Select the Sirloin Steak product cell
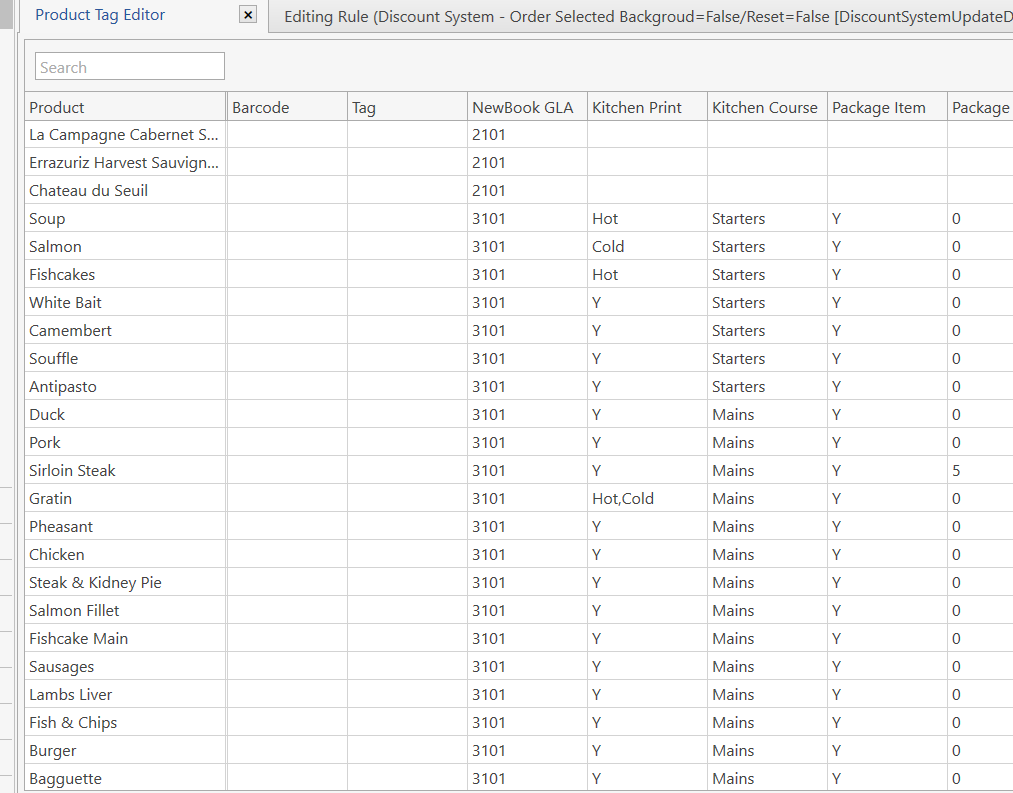The image size is (1013, 793). [x=126, y=471]
